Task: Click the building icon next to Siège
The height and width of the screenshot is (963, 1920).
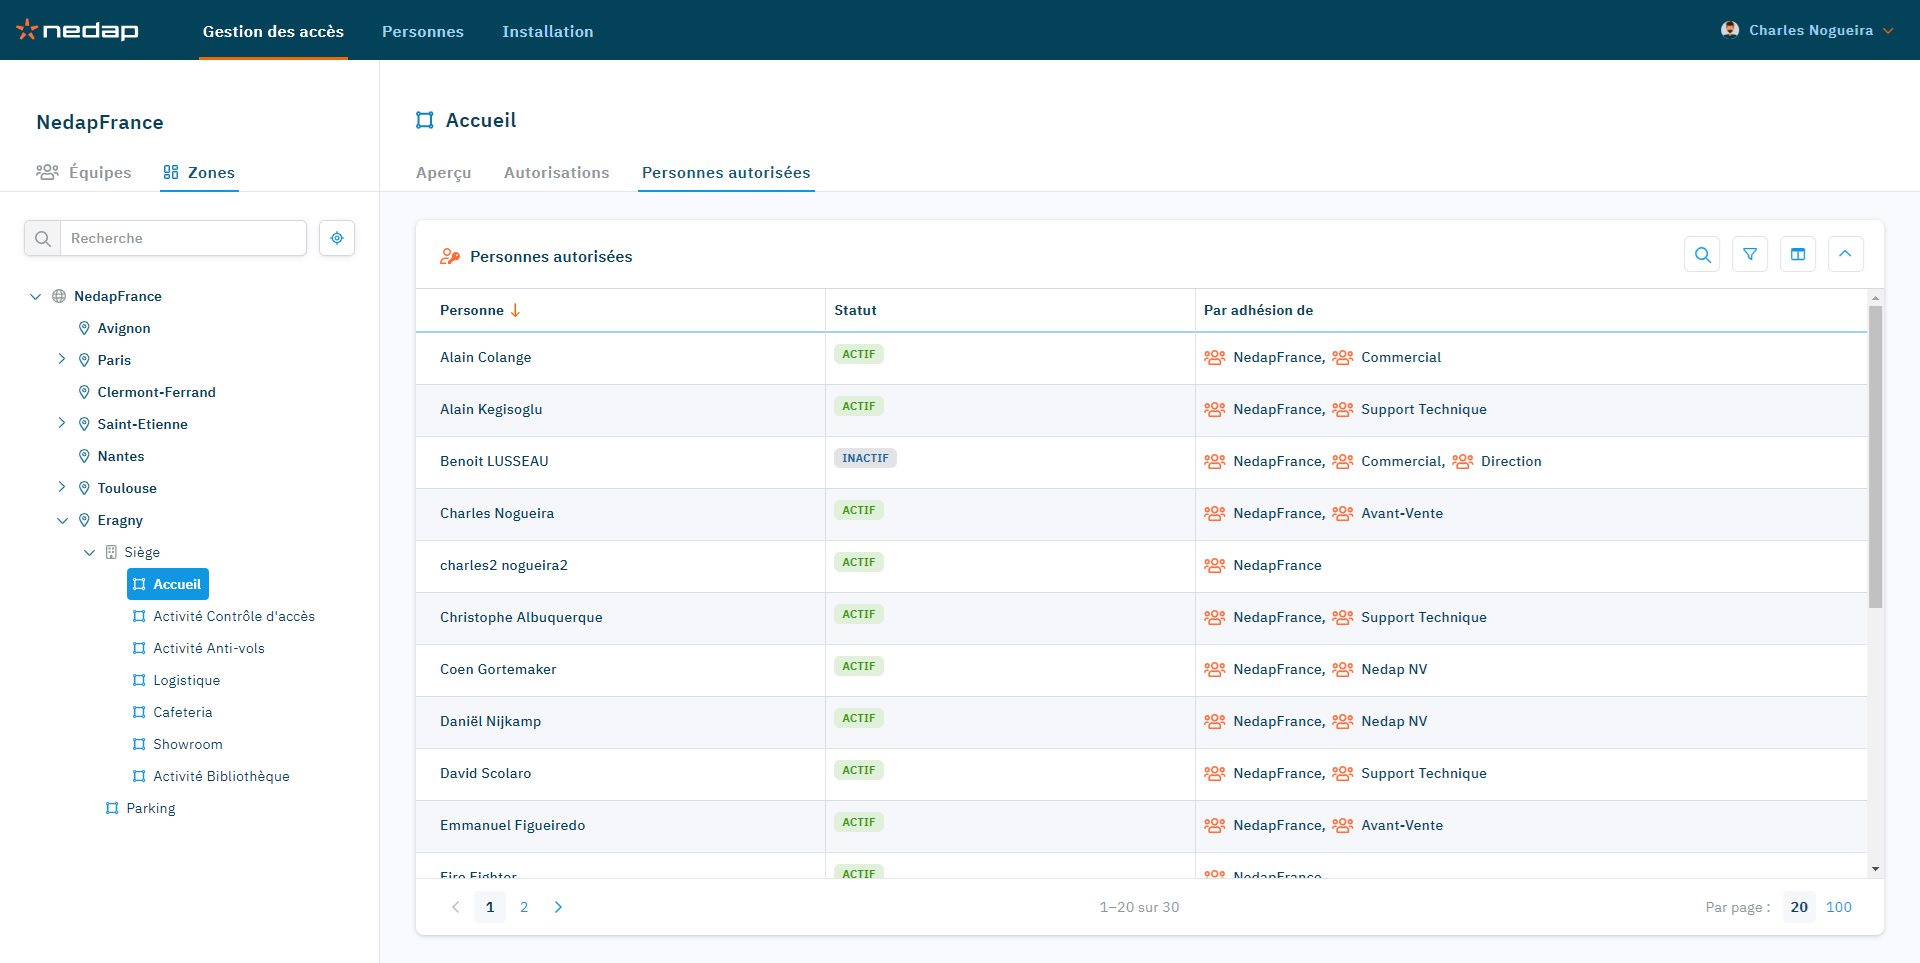Action: 111,552
